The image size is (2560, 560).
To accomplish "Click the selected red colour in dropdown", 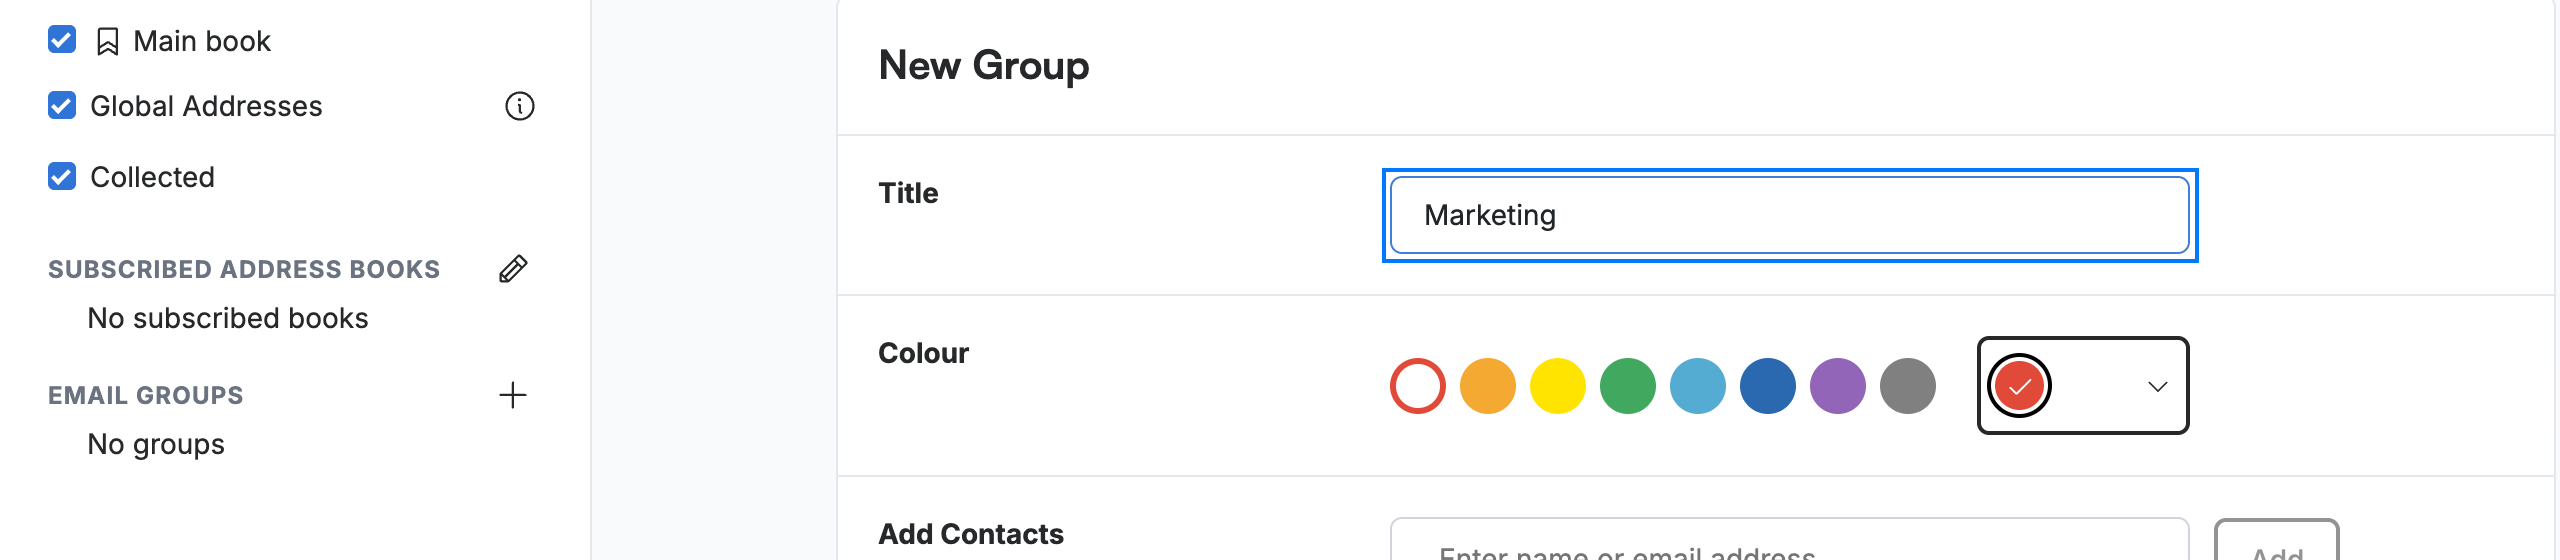I will coord(2020,386).
